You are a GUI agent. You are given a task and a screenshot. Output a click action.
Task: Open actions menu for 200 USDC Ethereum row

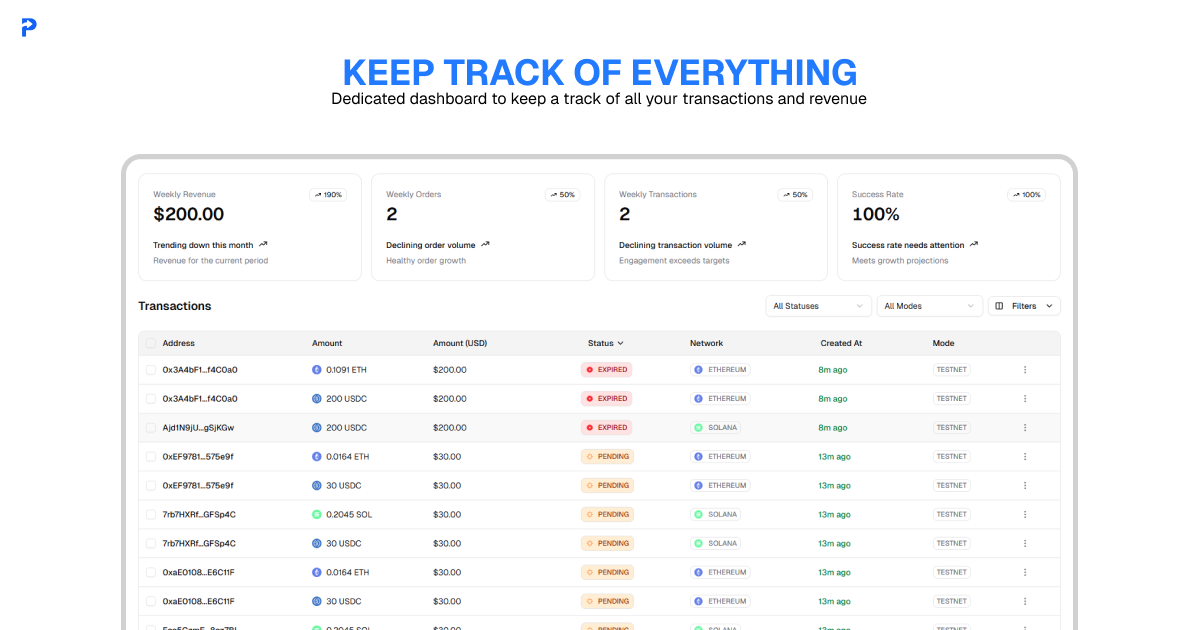click(1025, 399)
